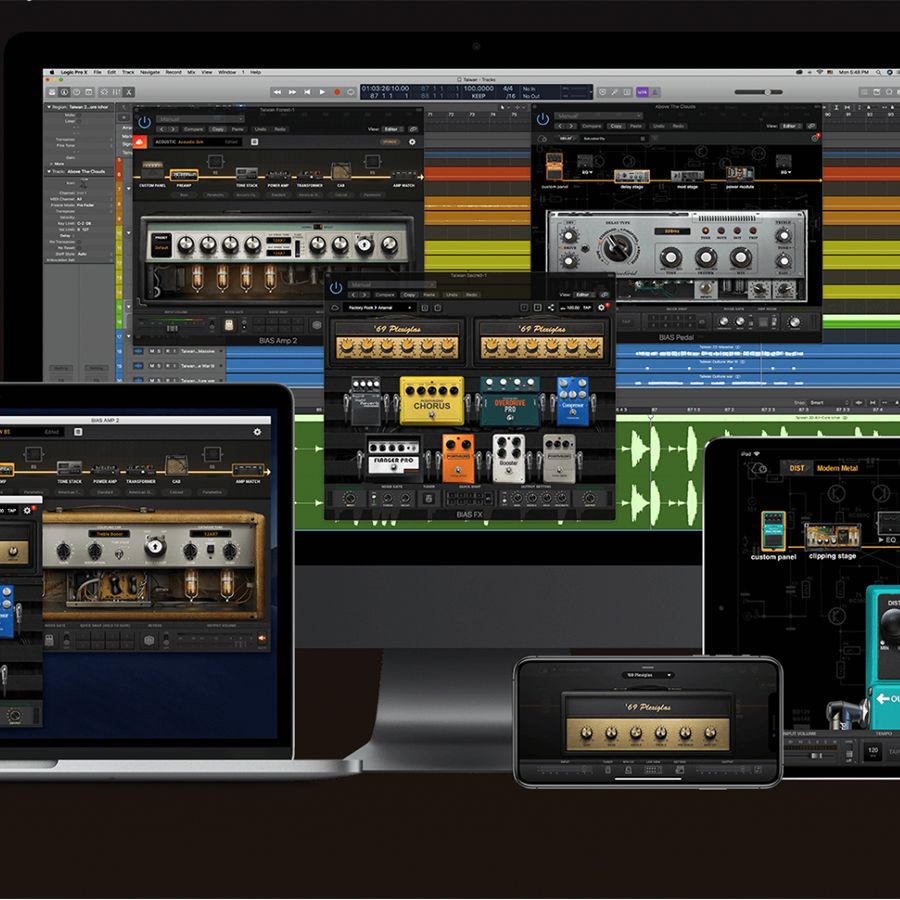Click Undo button in BIAS Amp 2 header
Screen dimensions: 900x900
(x=260, y=129)
